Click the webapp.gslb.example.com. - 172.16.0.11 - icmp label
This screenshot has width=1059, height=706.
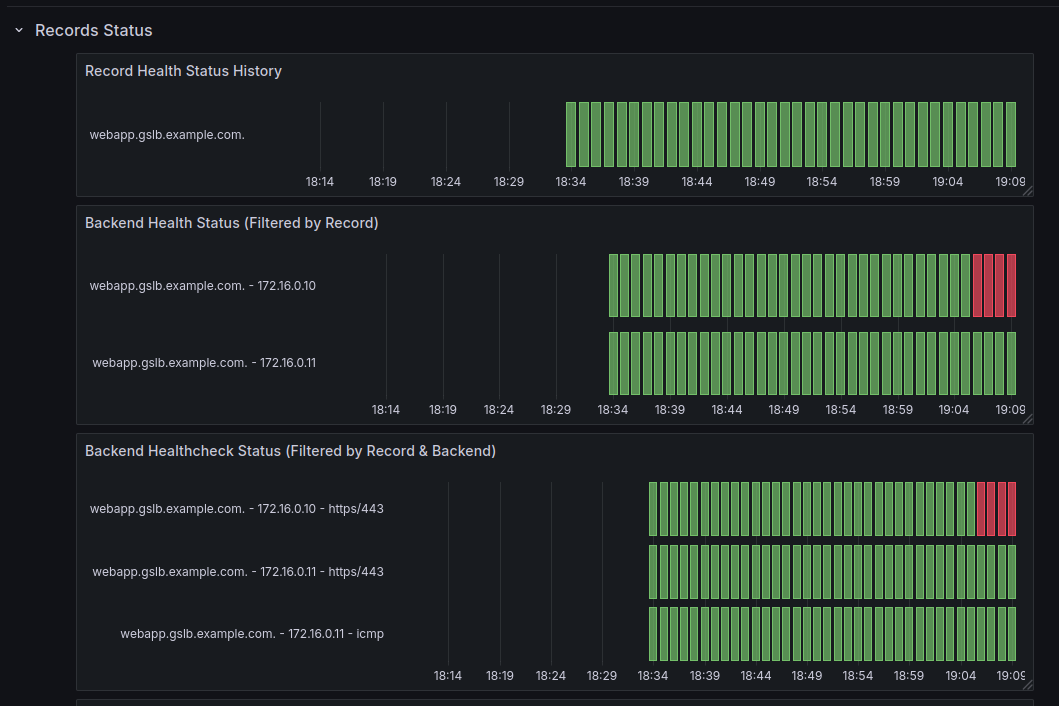click(252, 634)
